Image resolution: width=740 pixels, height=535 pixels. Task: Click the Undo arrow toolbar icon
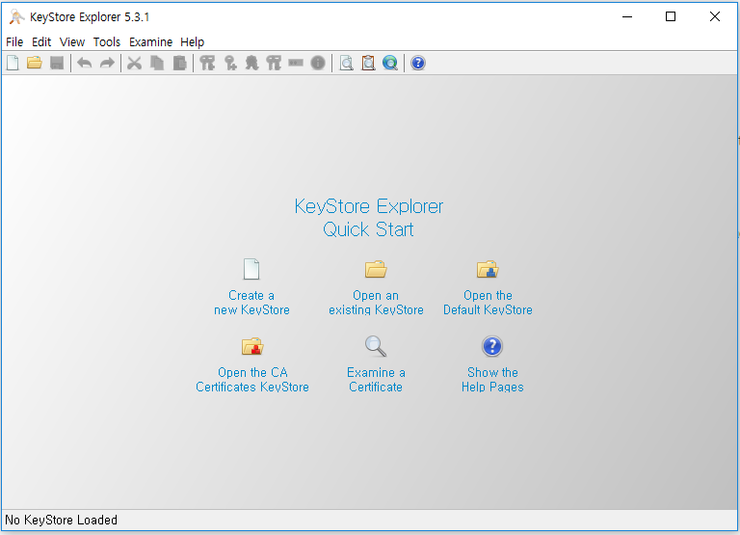point(84,63)
